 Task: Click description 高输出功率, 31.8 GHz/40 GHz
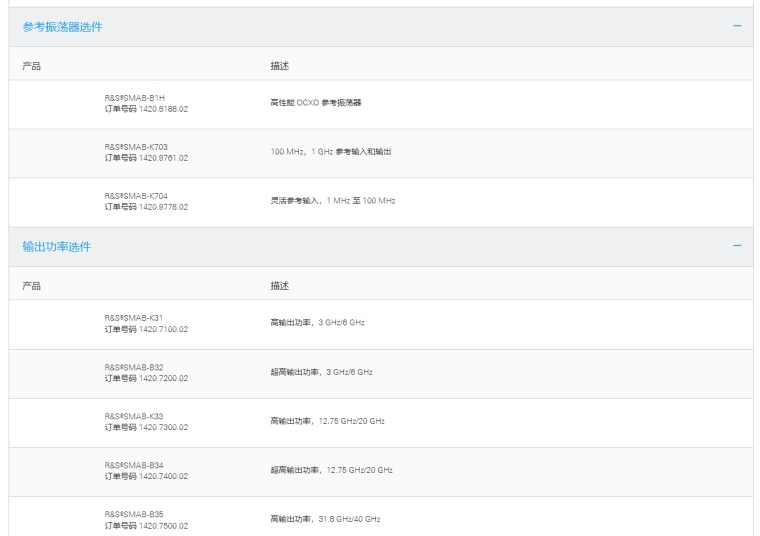[x=325, y=519]
